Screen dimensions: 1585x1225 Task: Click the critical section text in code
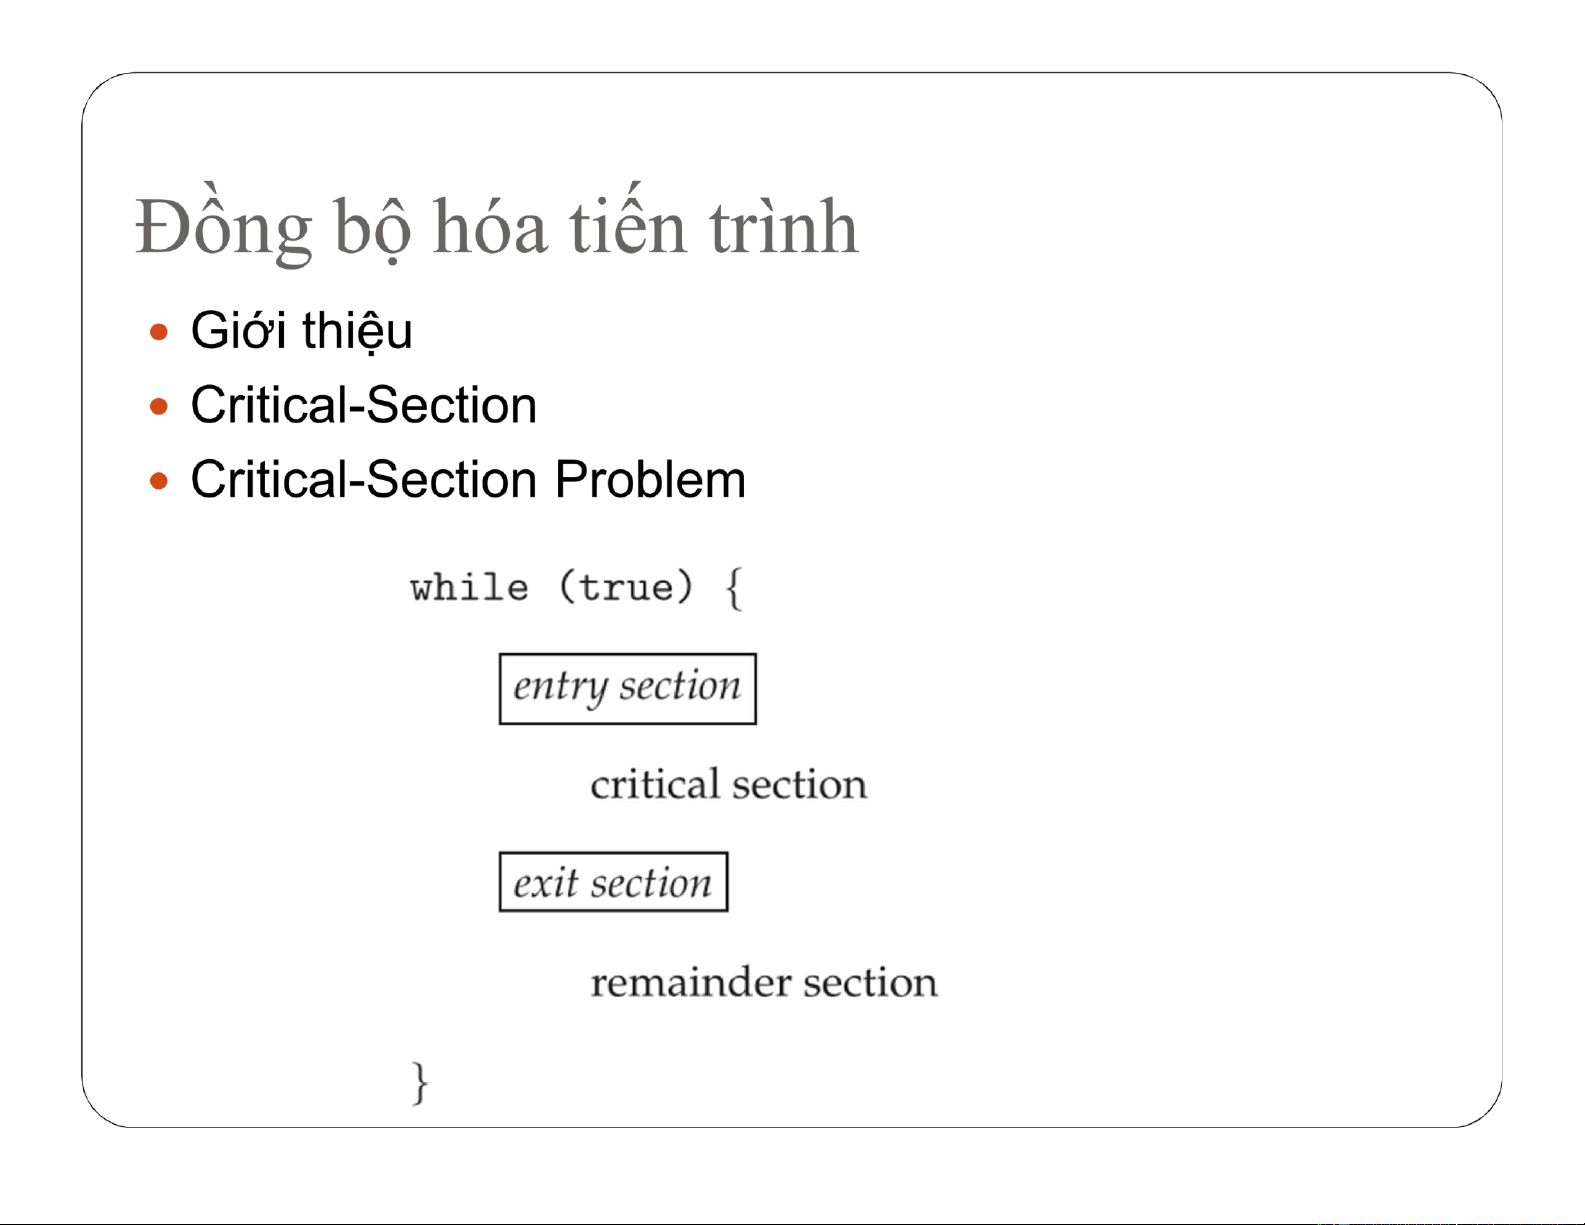click(728, 784)
